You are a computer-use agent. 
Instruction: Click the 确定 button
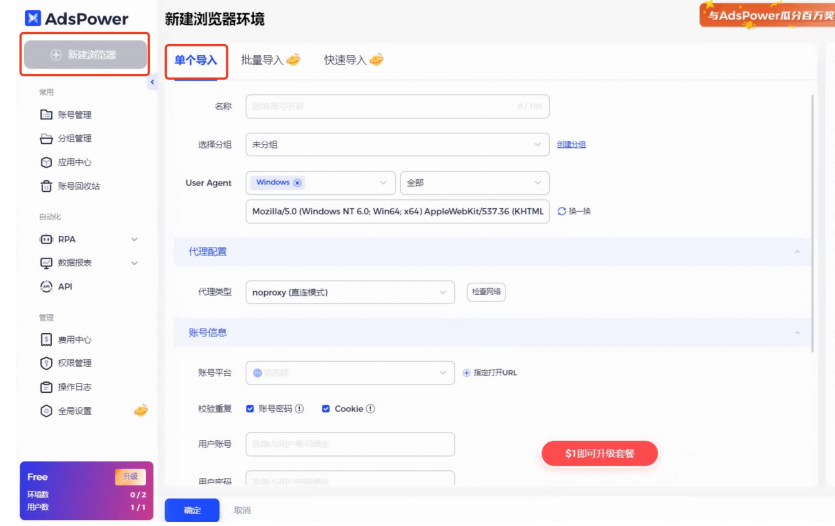coord(192,510)
